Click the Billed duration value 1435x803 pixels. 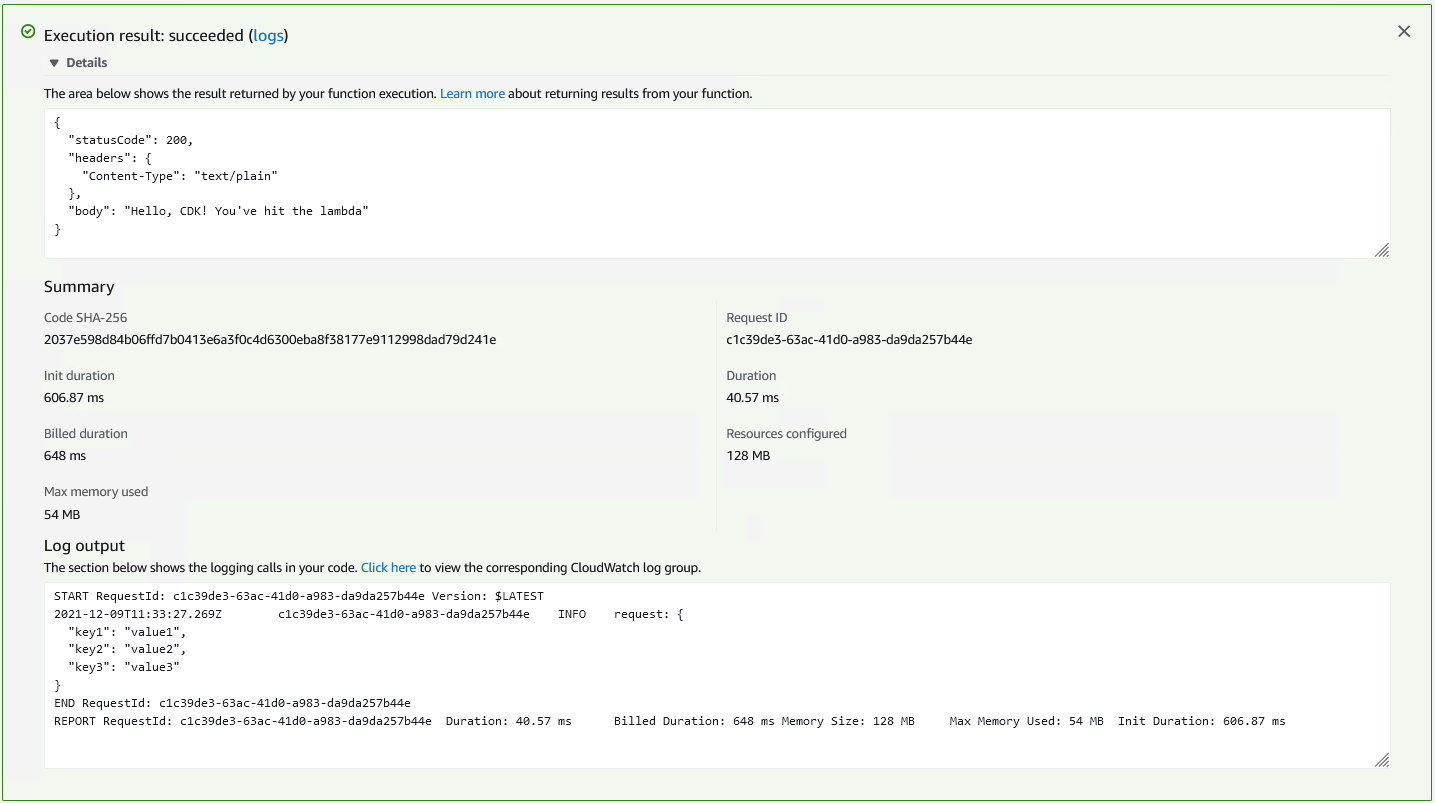tap(64, 455)
